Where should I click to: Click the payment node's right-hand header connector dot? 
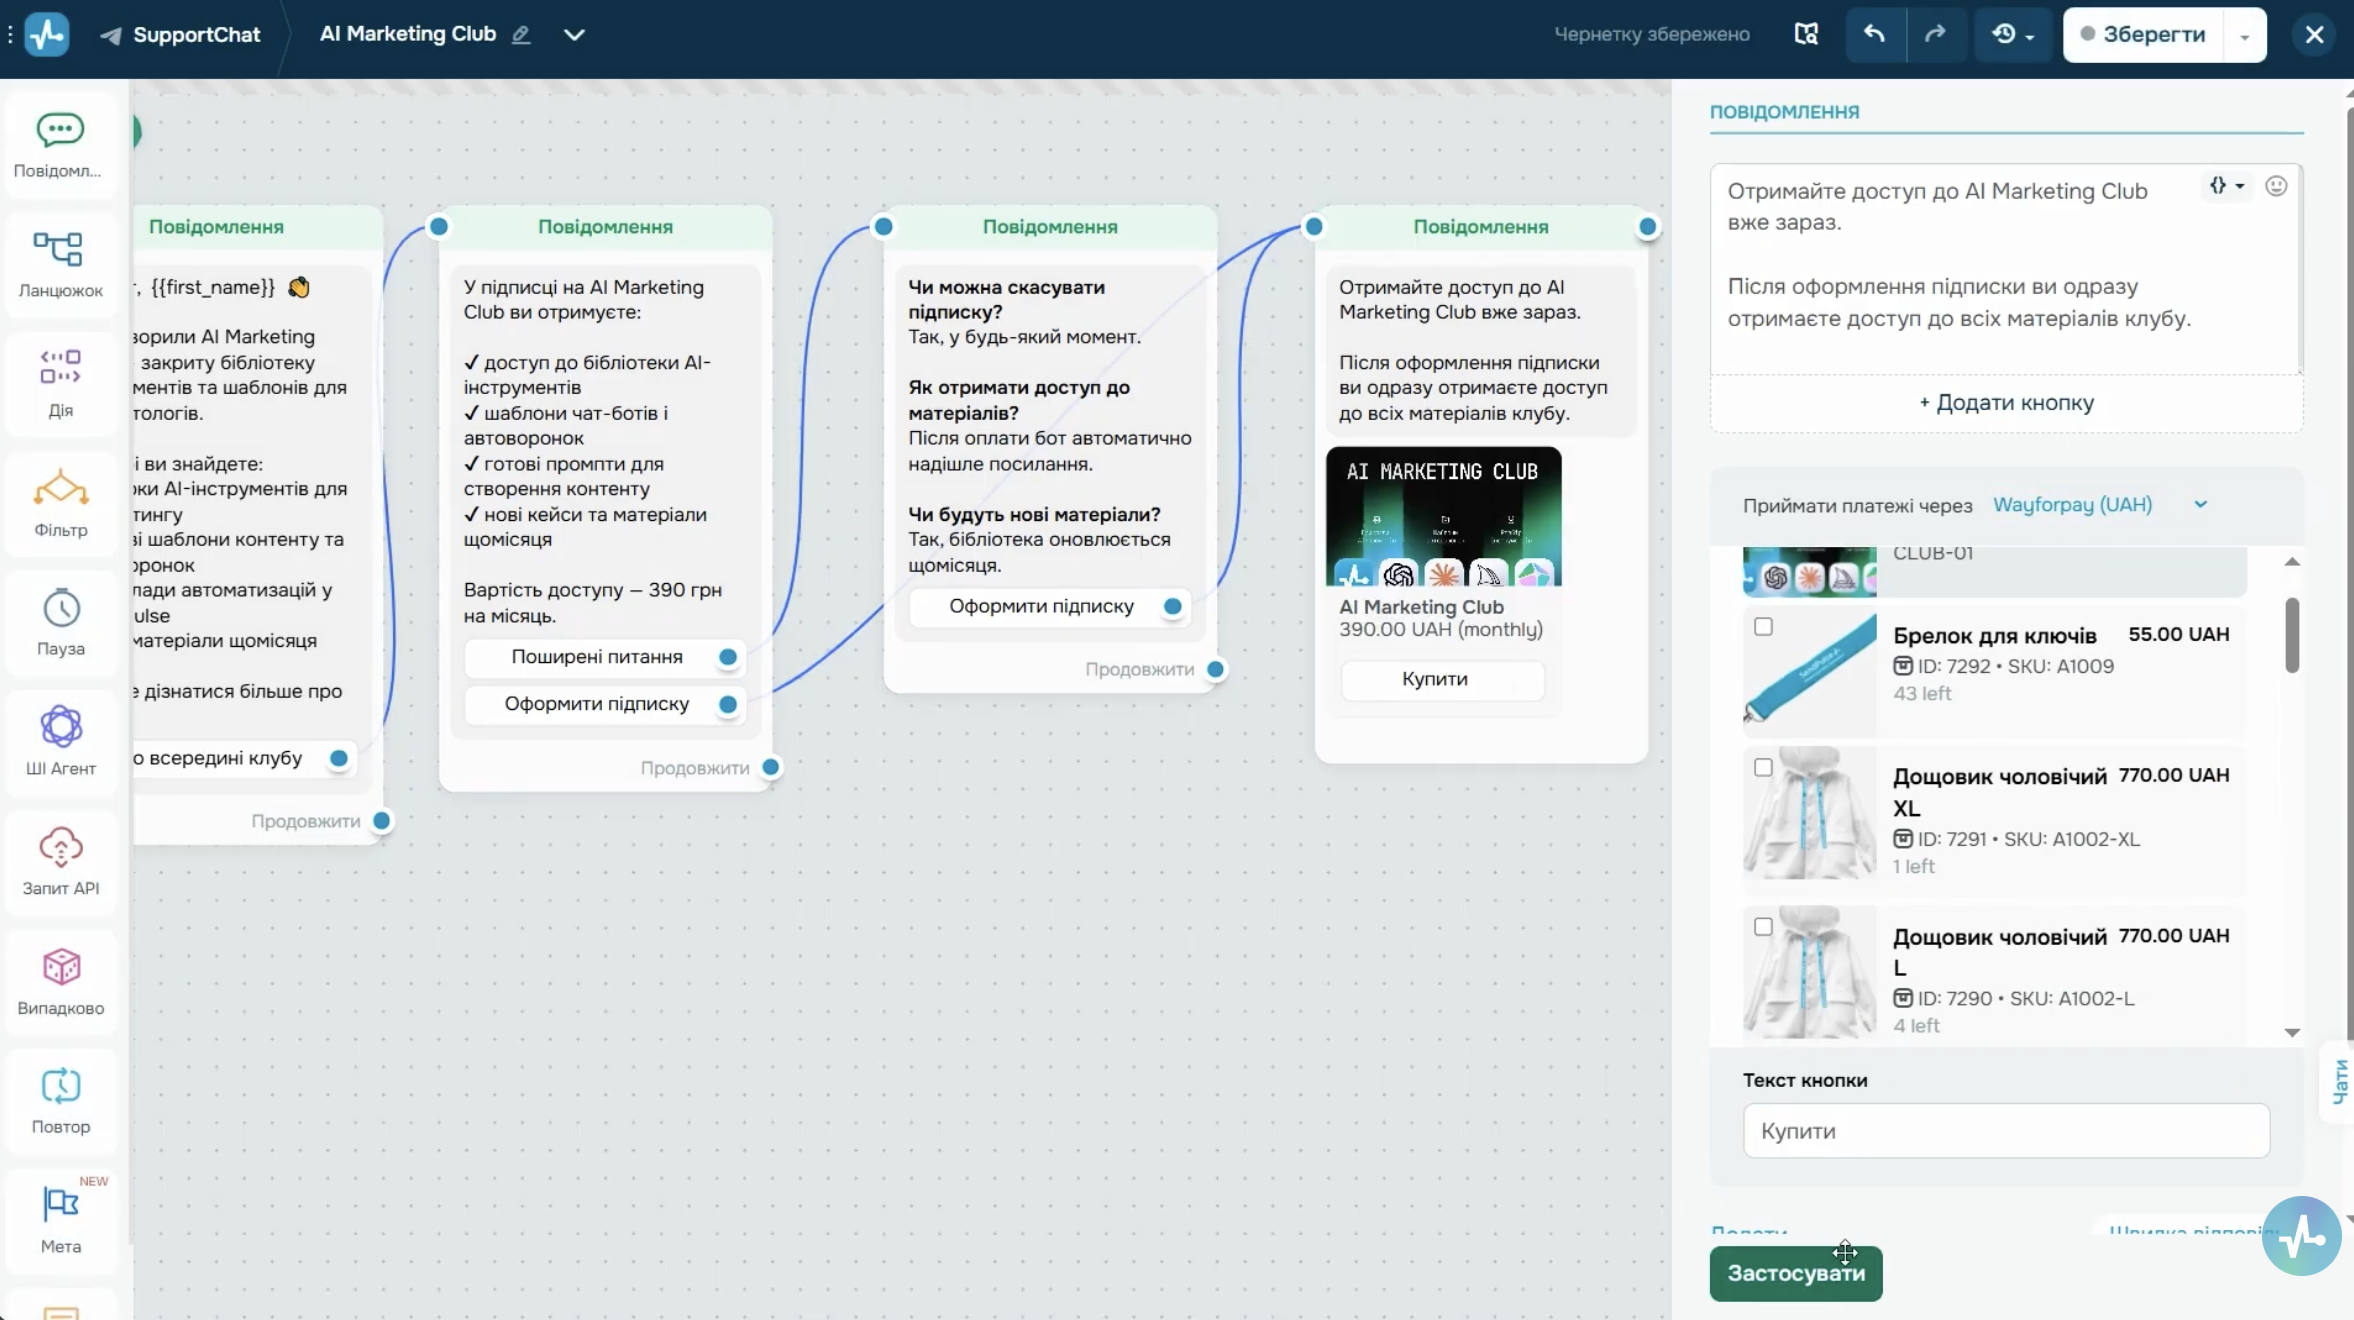(x=1647, y=227)
